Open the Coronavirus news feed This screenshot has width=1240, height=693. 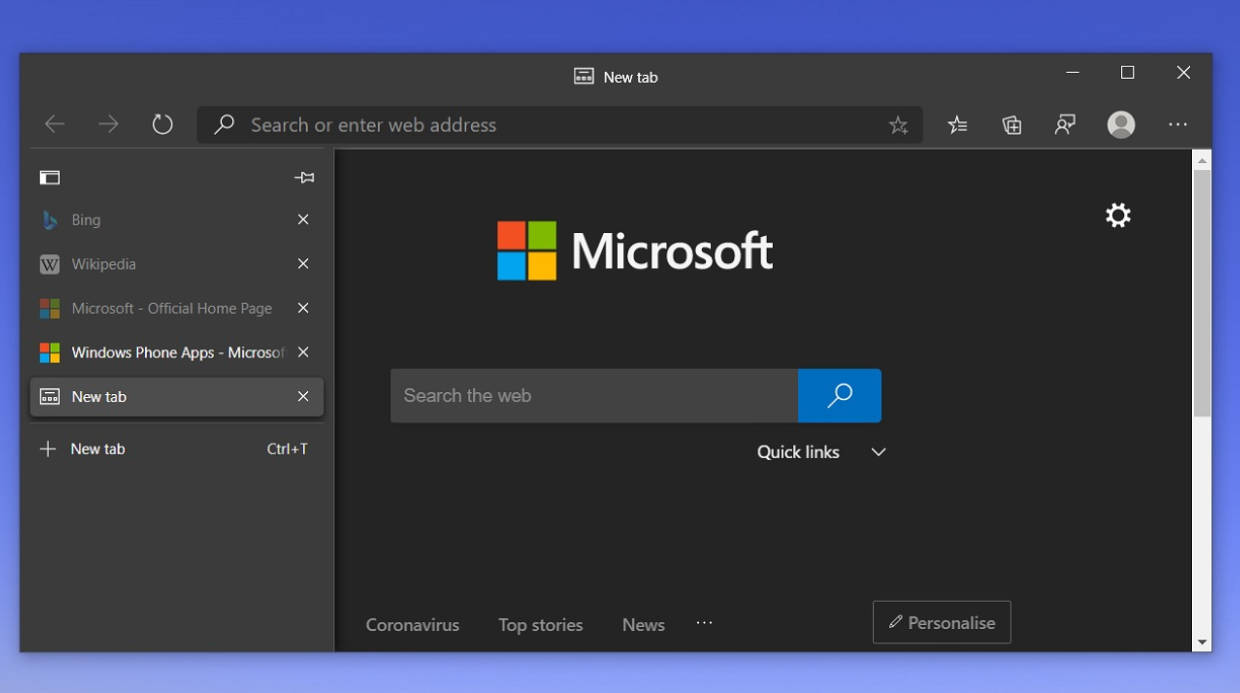[412, 625]
